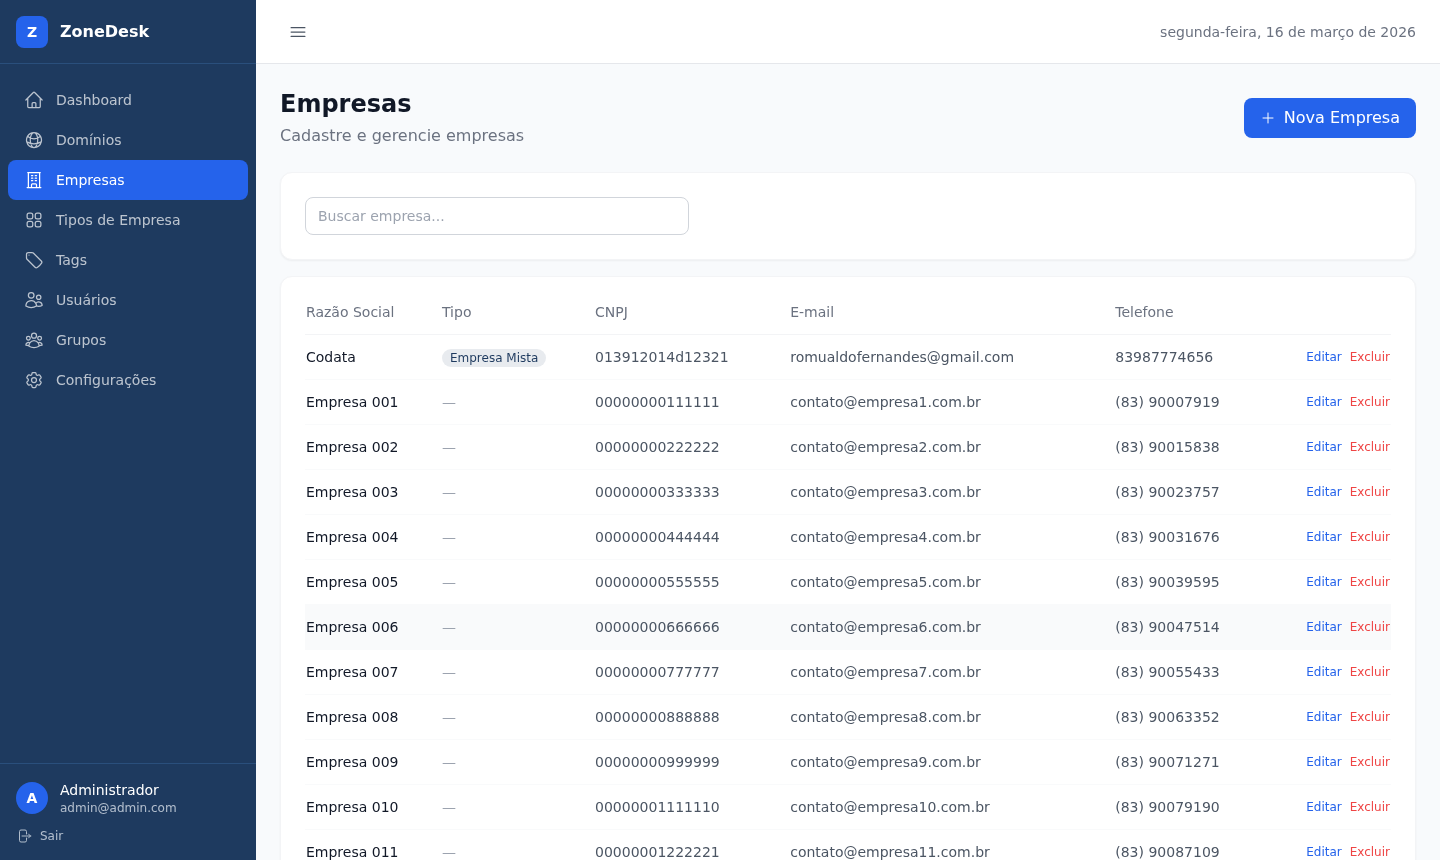Open the Empresas menu item
The height and width of the screenshot is (860, 1440).
pos(128,180)
